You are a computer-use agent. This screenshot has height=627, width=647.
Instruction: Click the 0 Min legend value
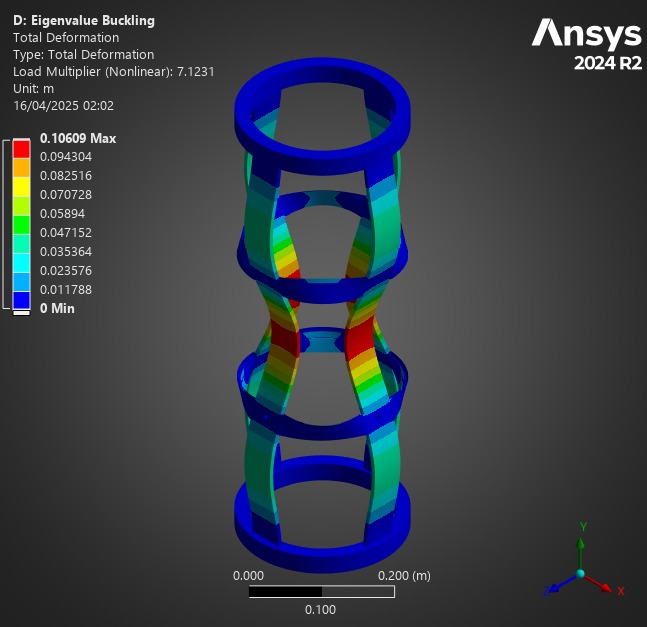pos(57,309)
